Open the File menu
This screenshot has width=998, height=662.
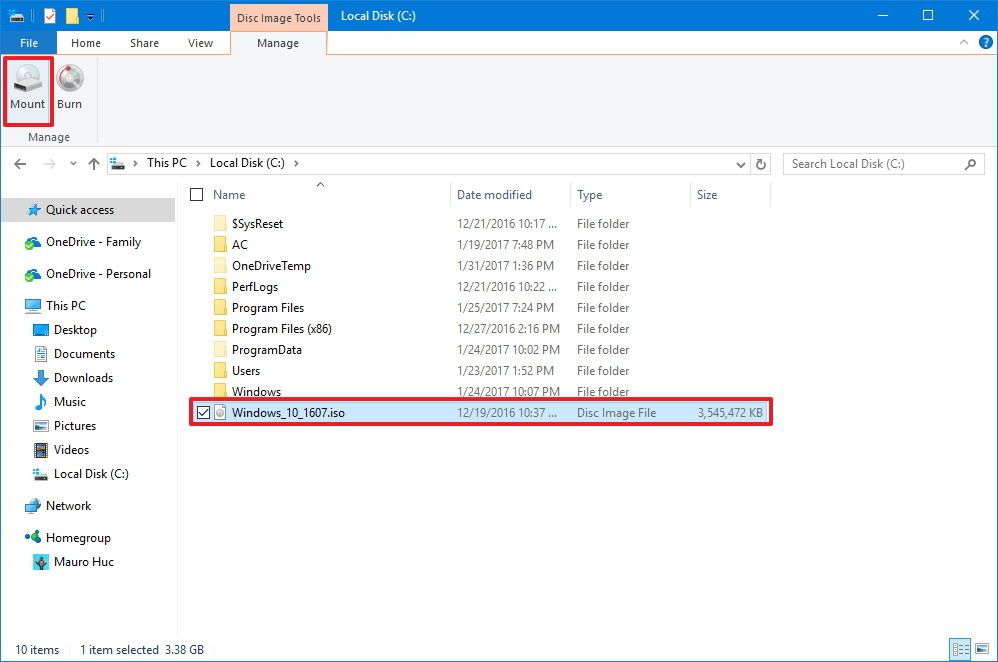(28, 43)
